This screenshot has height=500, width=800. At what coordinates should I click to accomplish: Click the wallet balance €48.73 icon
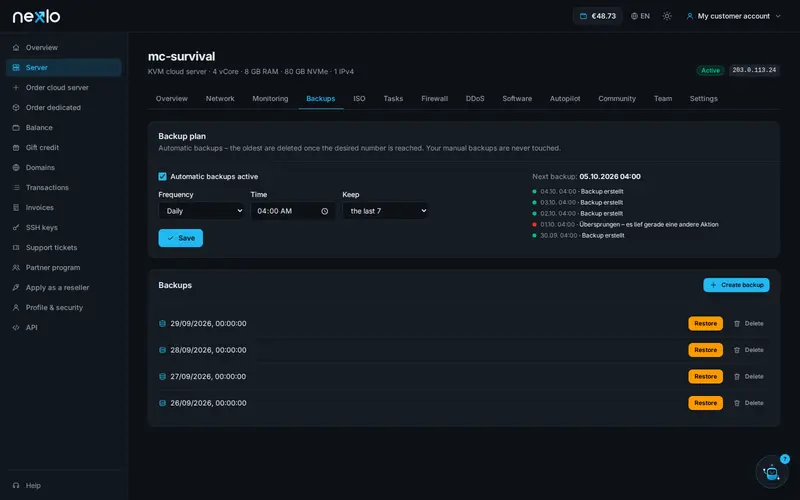(583, 16)
